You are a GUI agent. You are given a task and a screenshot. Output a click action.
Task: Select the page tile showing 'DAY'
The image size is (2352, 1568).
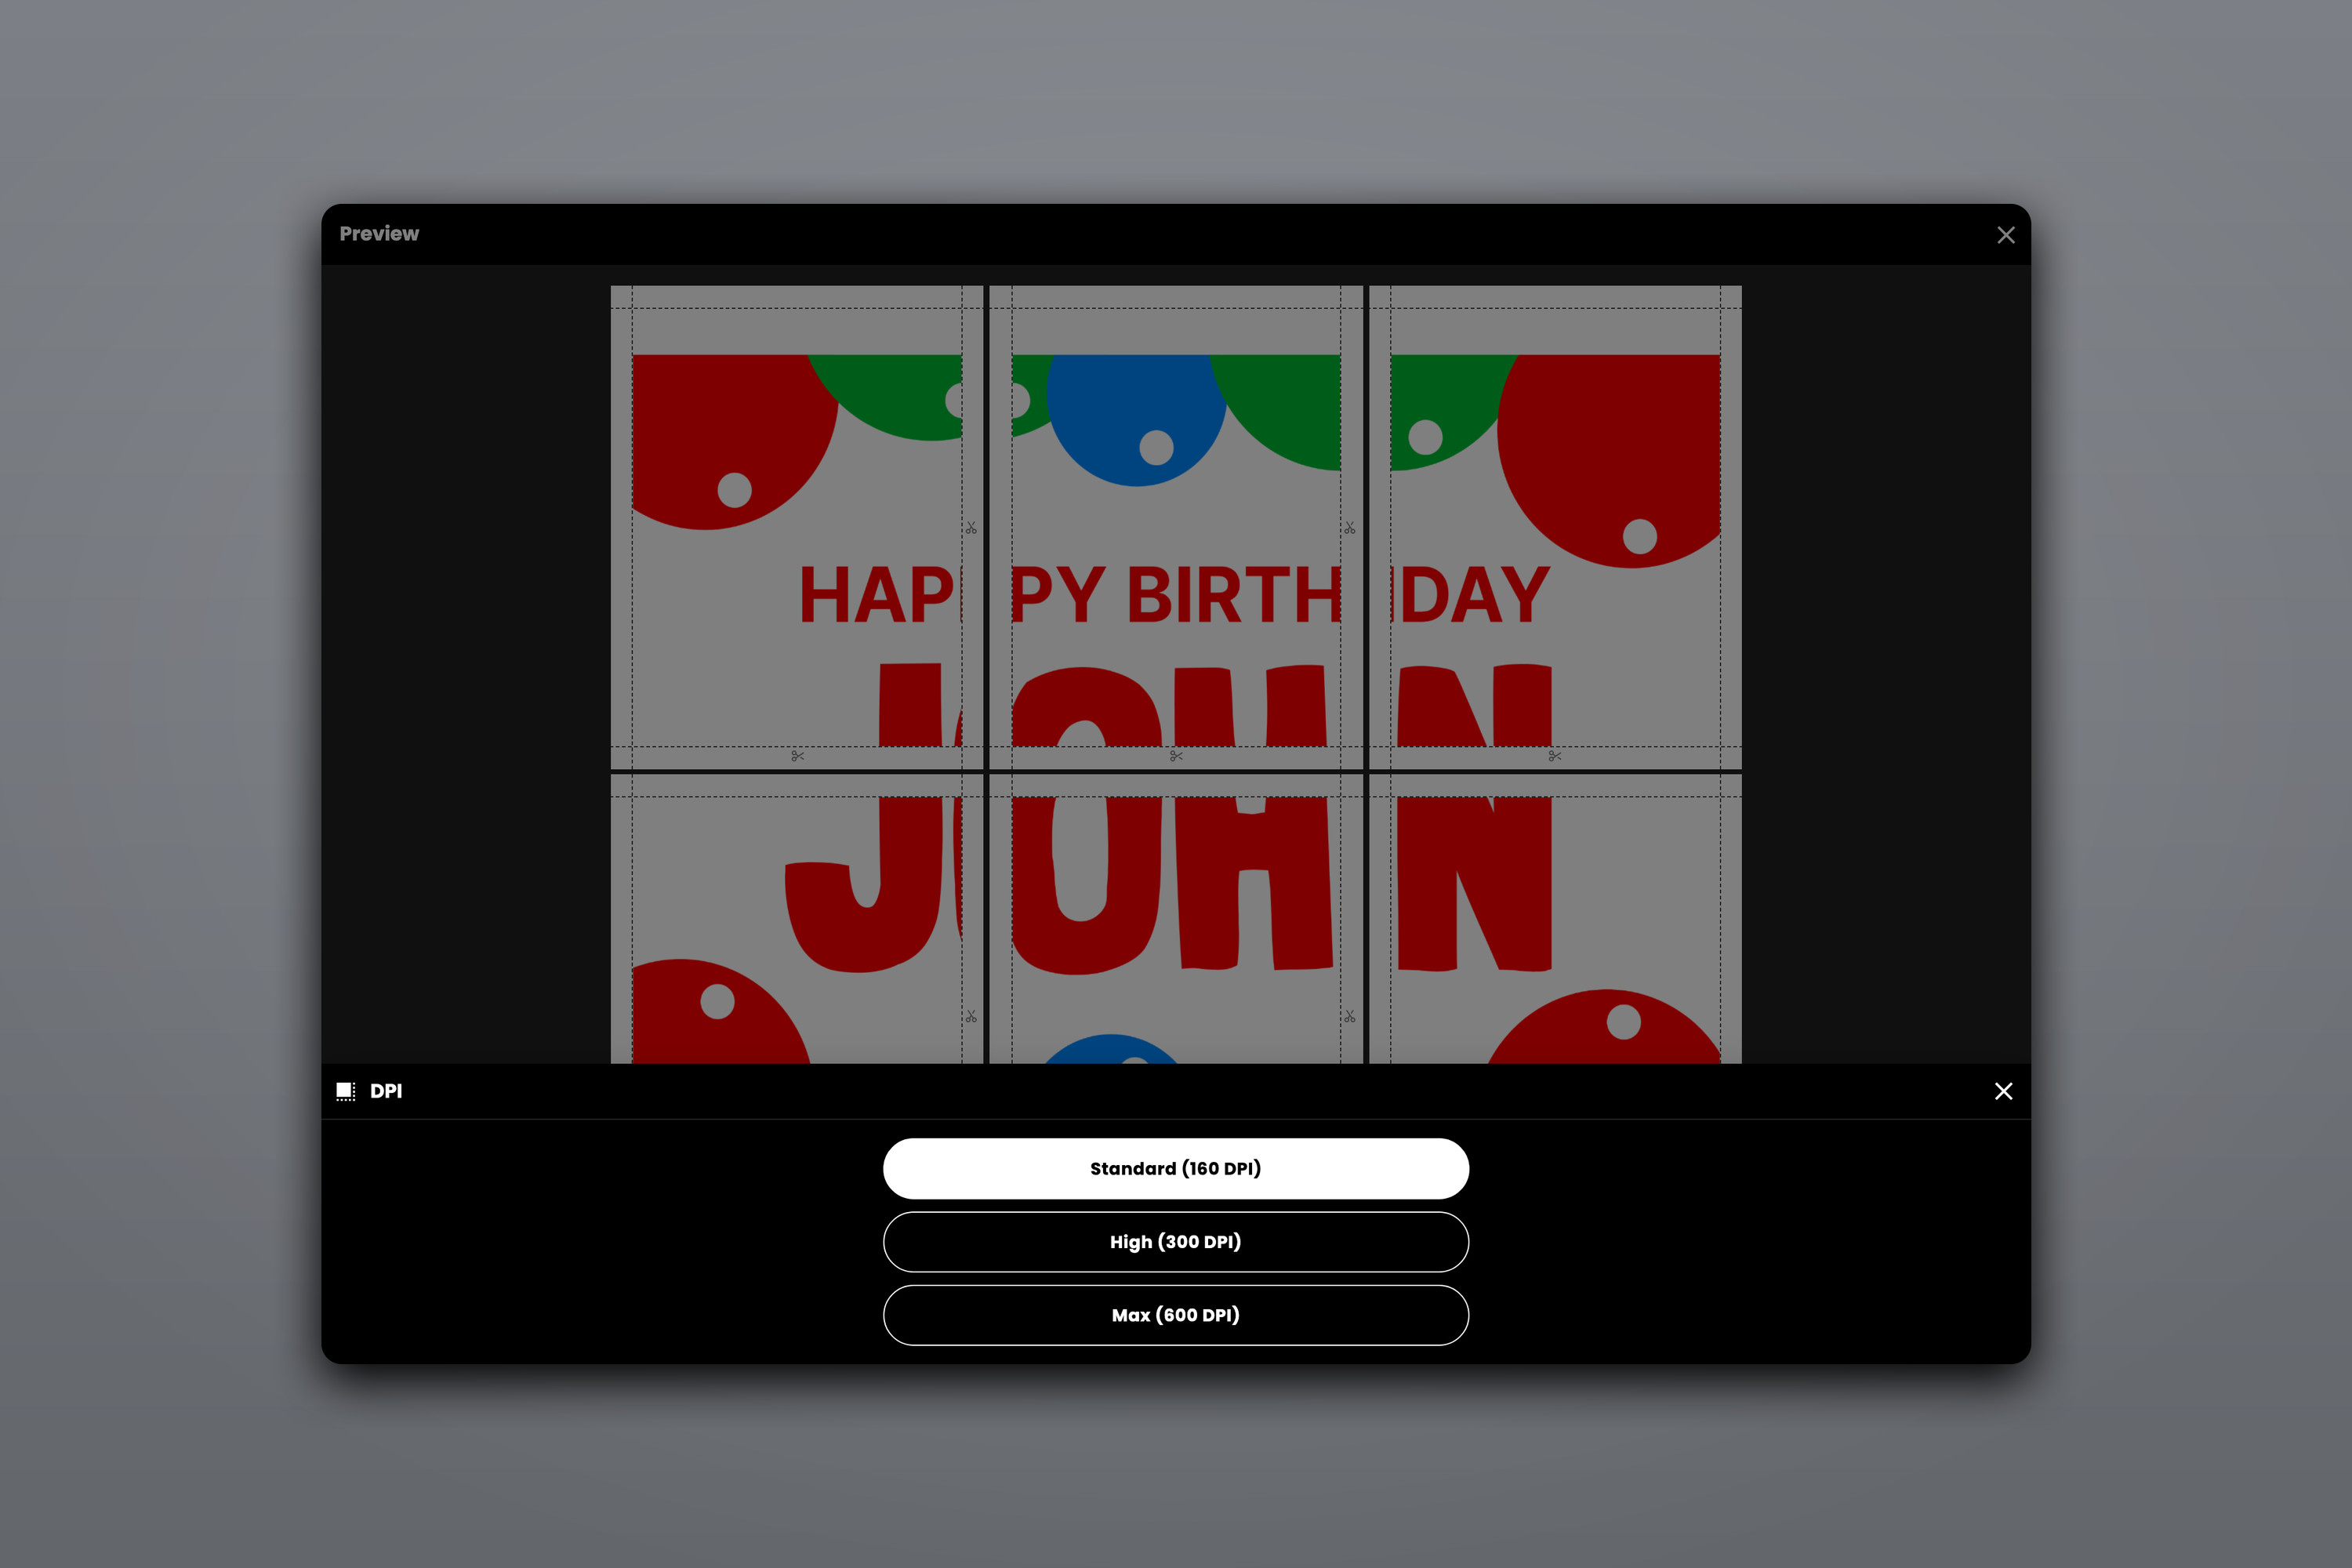(x=1555, y=527)
